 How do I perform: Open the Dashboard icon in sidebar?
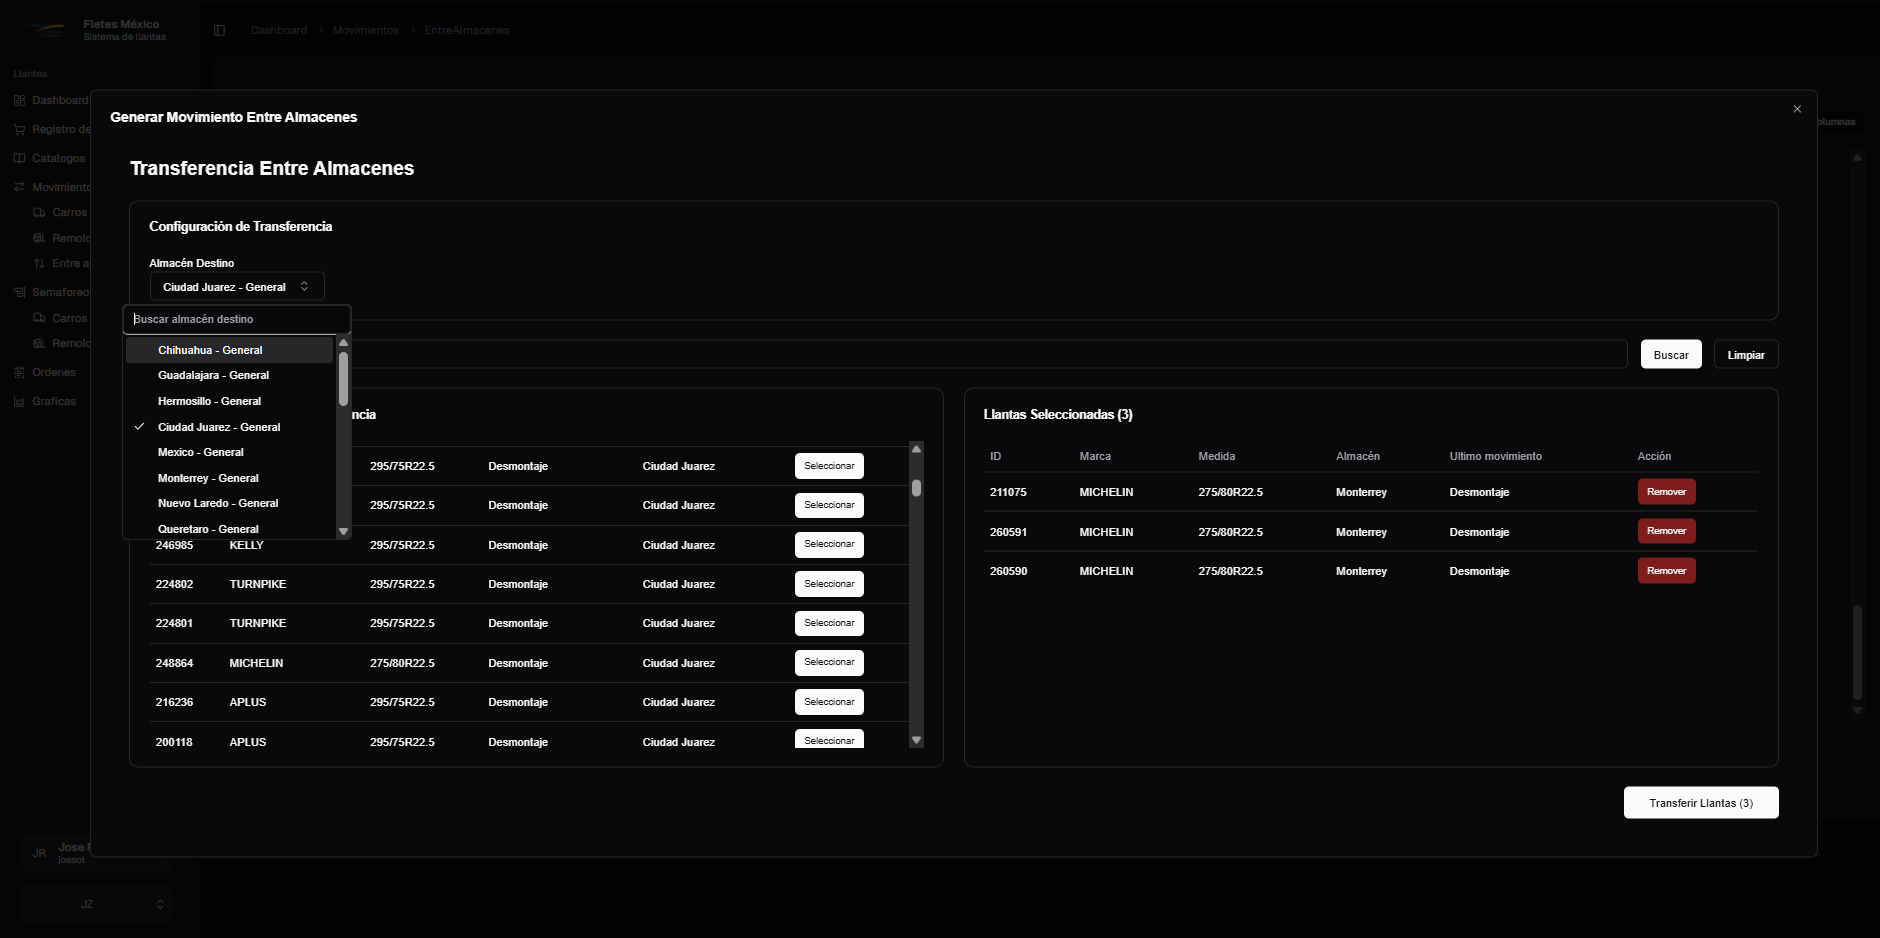[19, 100]
